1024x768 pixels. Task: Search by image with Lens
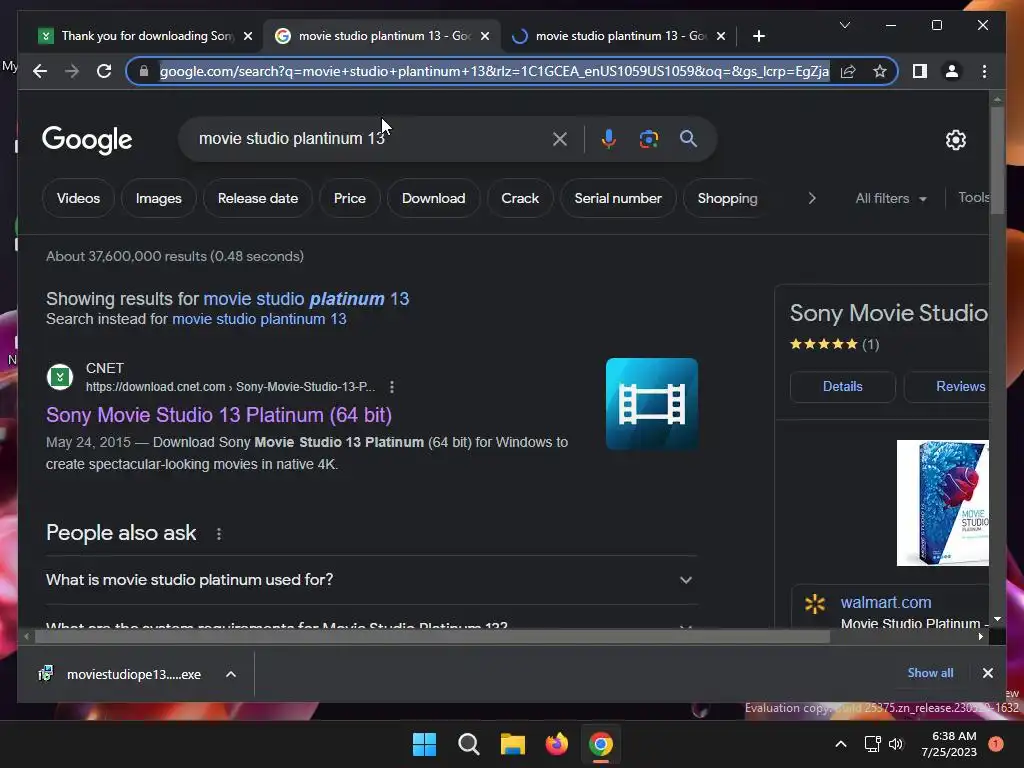pyautogui.click(x=648, y=138)
